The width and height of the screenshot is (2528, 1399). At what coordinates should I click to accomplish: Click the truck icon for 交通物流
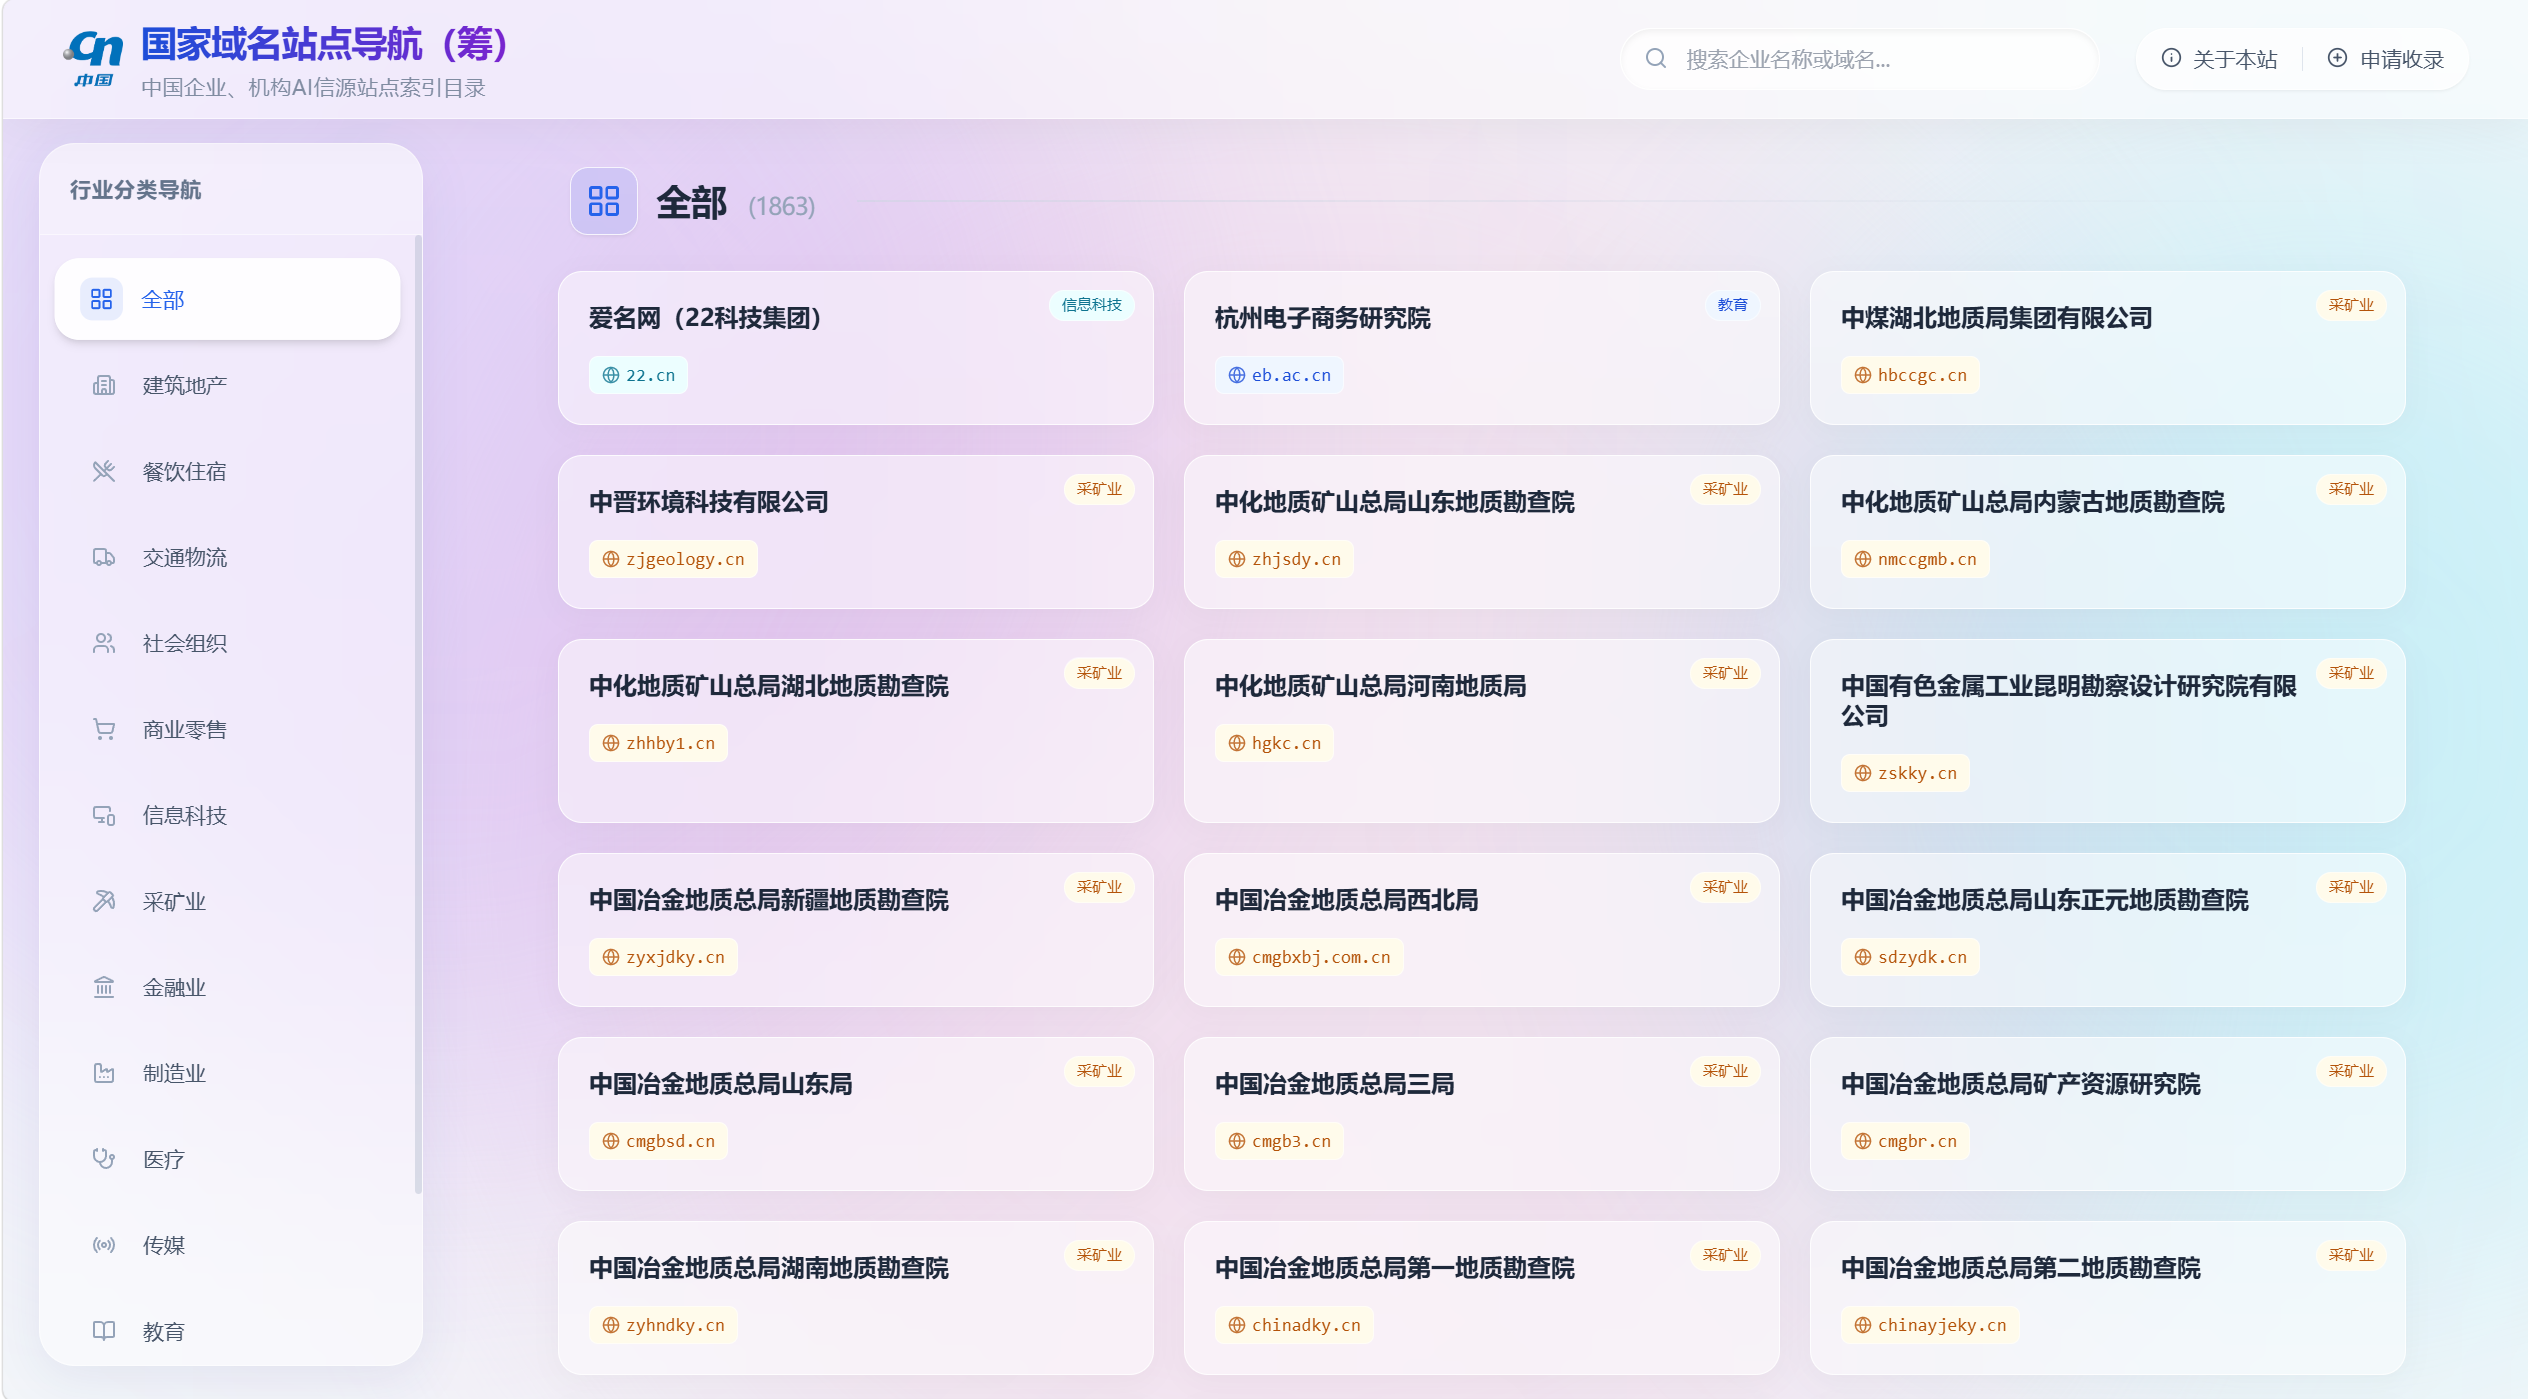[104, 557]
